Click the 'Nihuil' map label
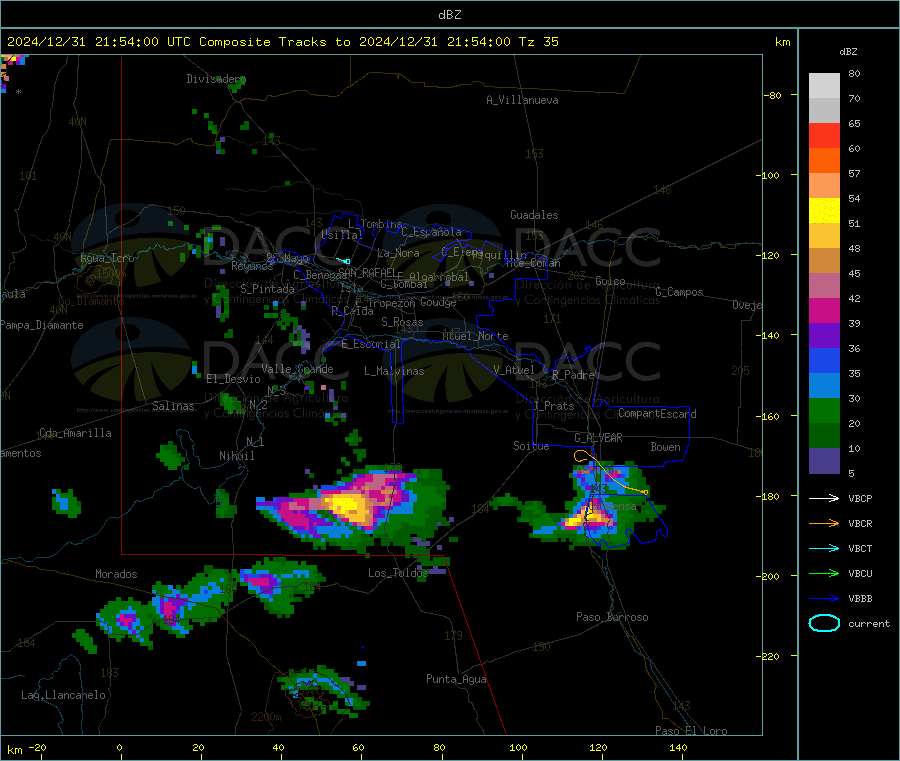The image size is (900, 761). (x=236, y=456)
